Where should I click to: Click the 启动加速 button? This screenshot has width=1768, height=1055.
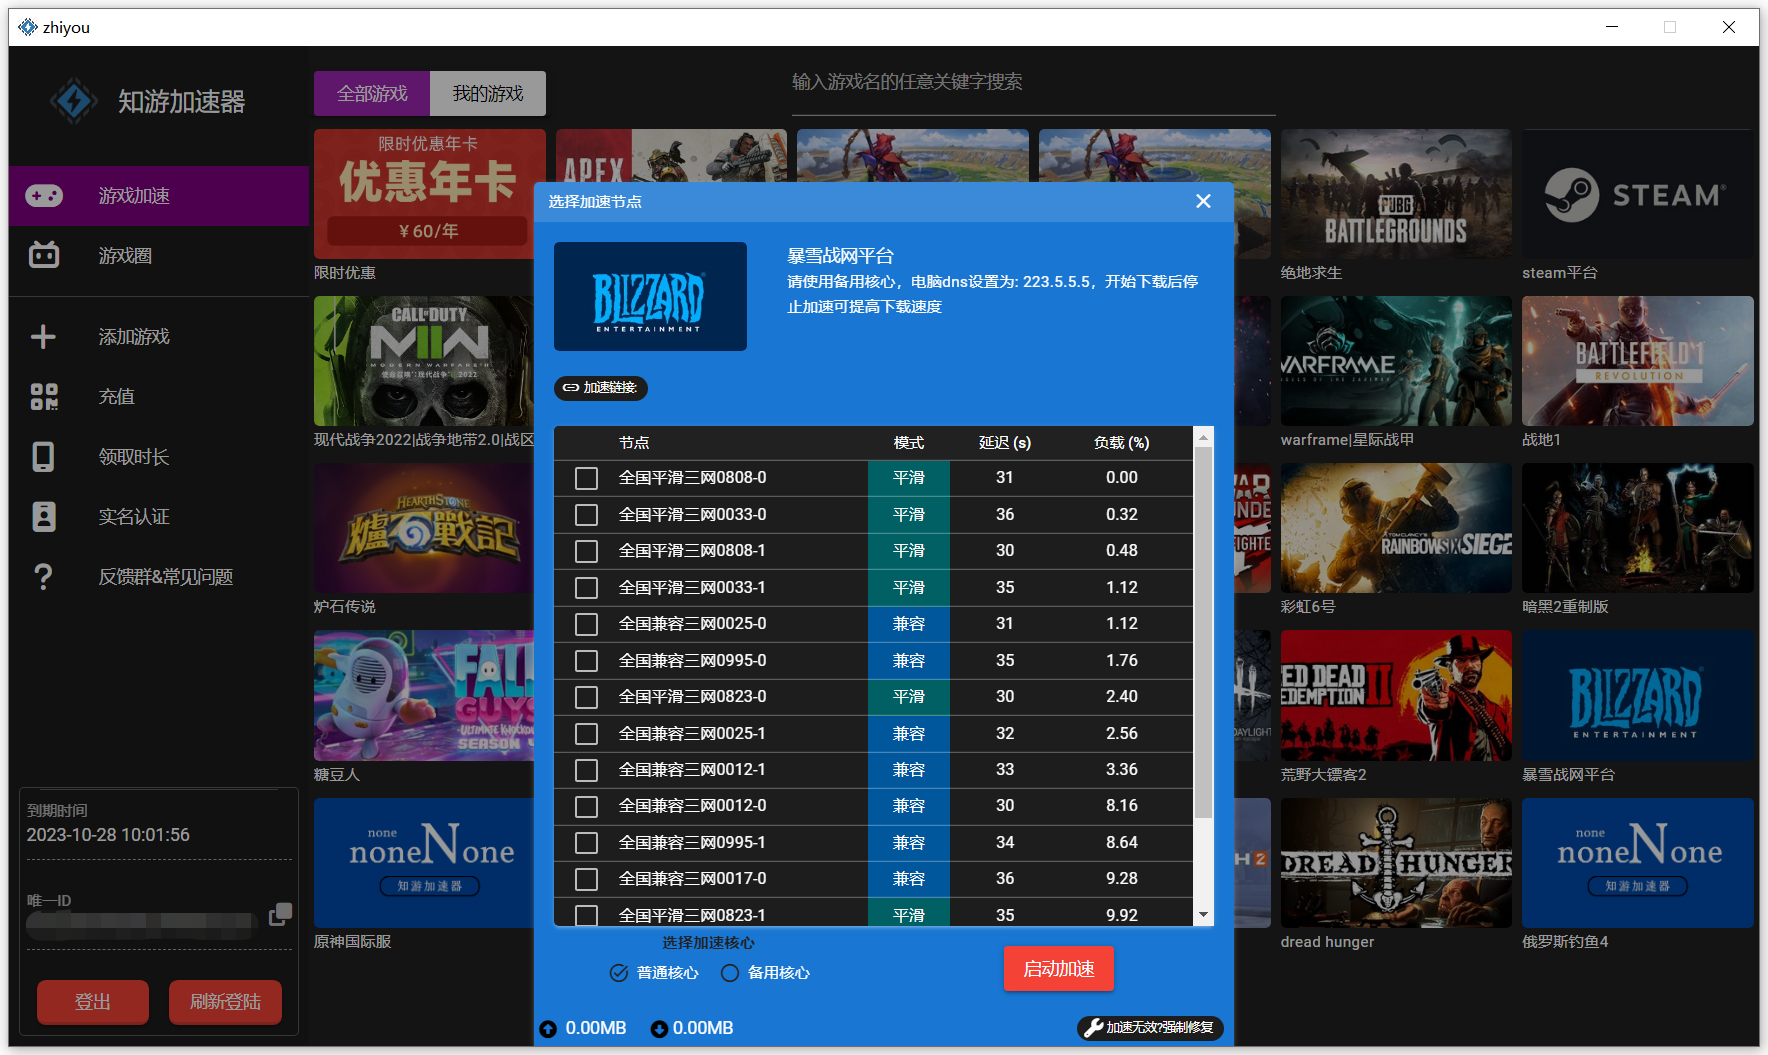pyautogui.click(x=1058, y=969)
